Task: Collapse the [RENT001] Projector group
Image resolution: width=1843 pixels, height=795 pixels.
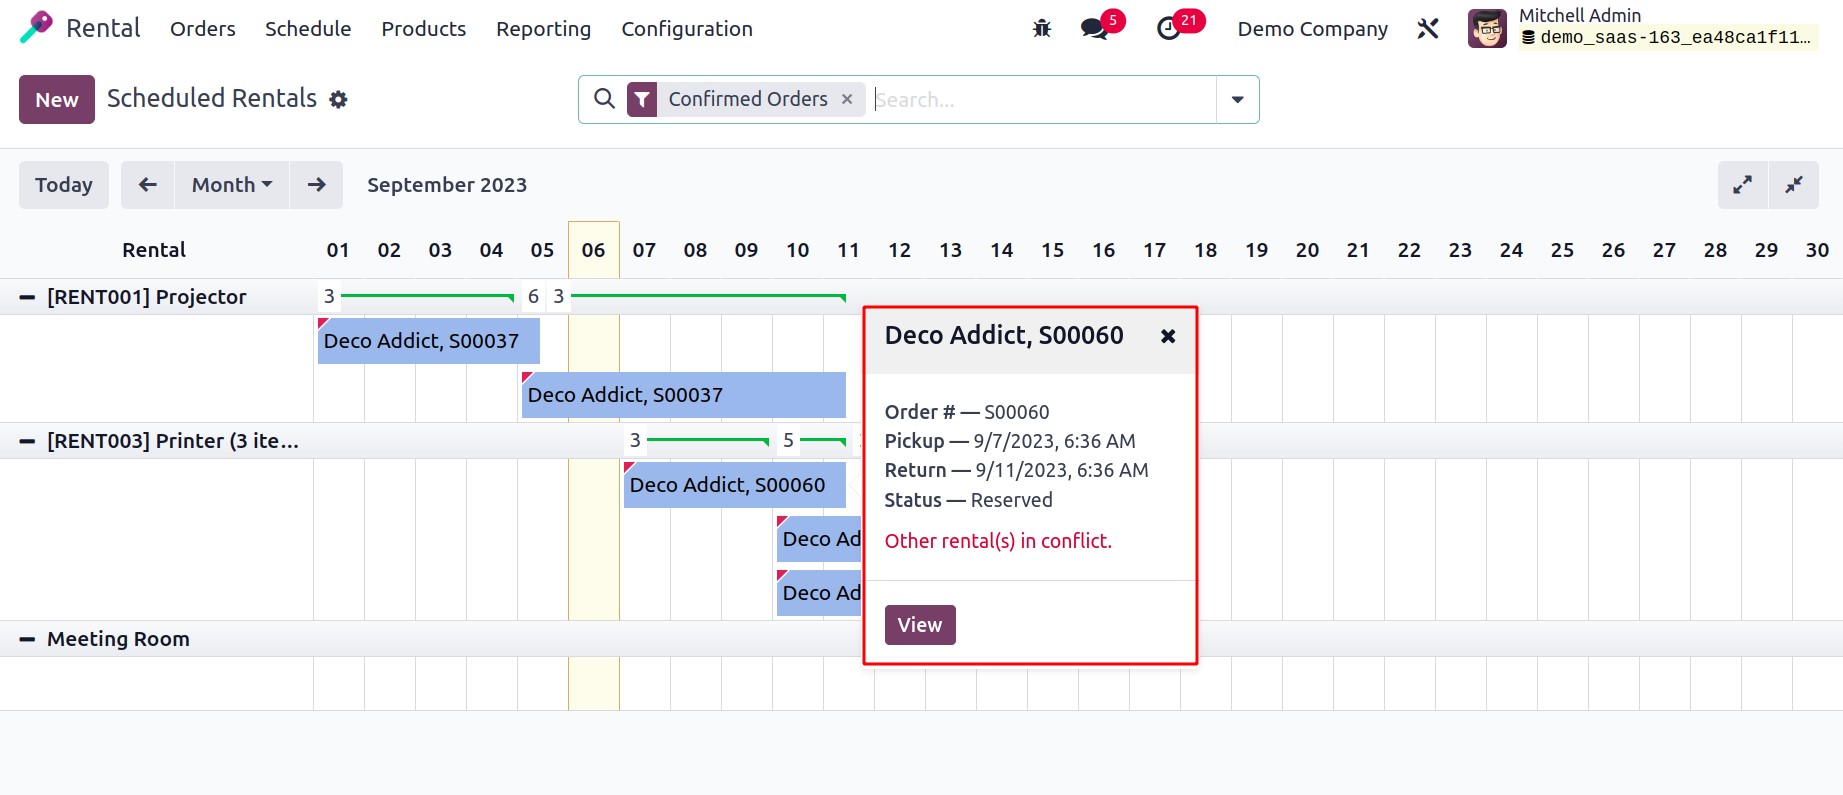Action: [x=28, y=297]
